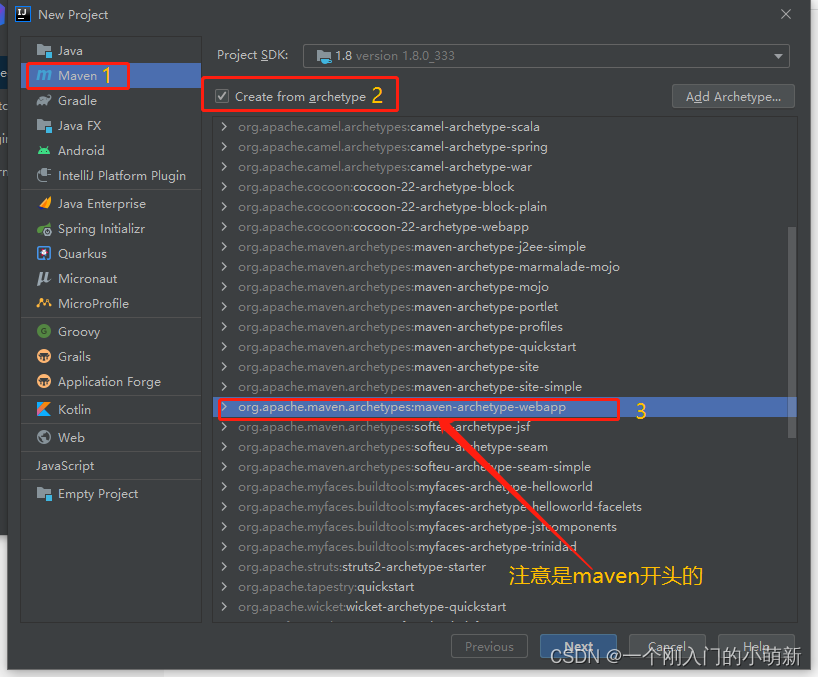Select maven-archetype-portlet row
Image resolution: width=818 pixels, height=677 pixels.
click(x=504, y=307)
